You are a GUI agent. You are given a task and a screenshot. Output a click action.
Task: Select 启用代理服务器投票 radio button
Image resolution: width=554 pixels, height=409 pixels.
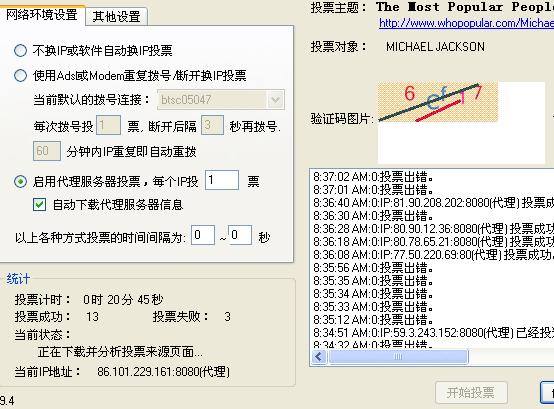(20, 182)
